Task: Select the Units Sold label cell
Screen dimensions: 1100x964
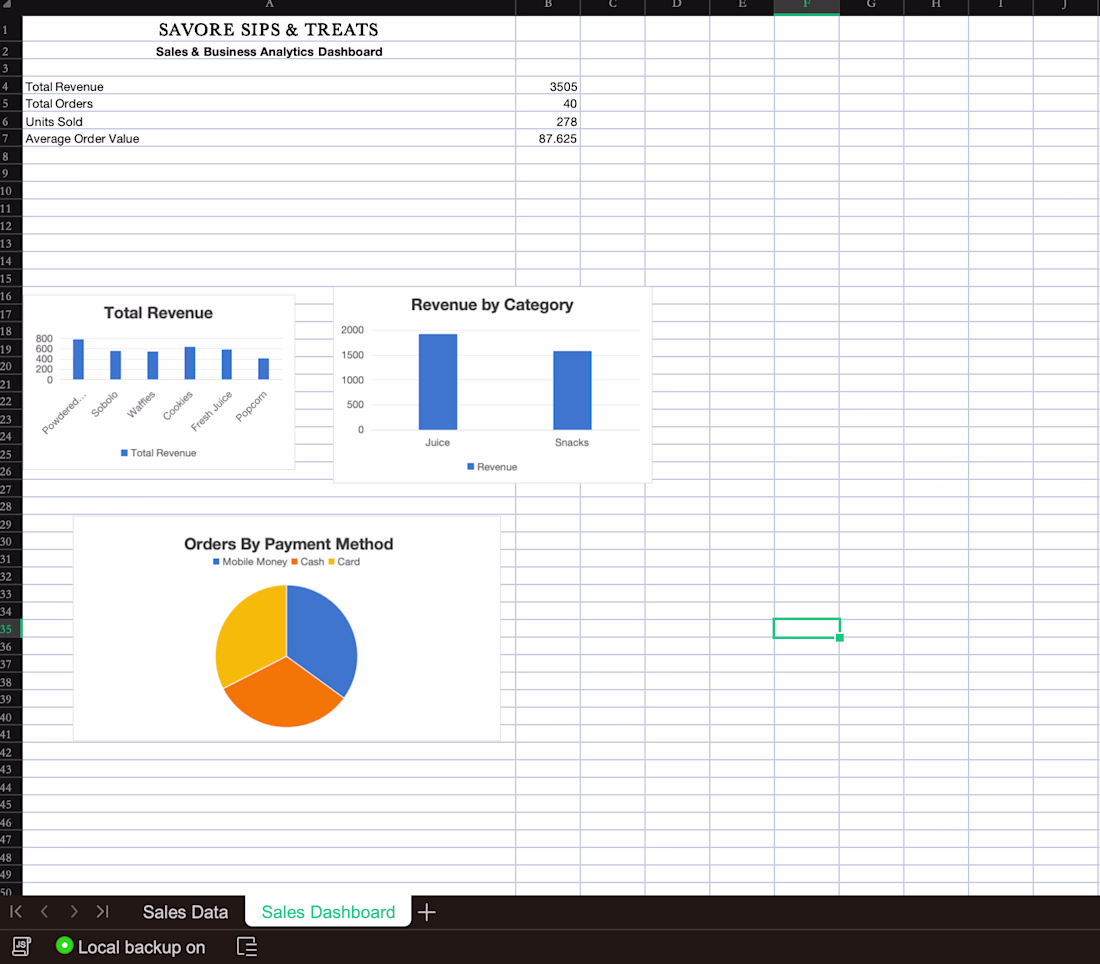Action: pos(269,121)
